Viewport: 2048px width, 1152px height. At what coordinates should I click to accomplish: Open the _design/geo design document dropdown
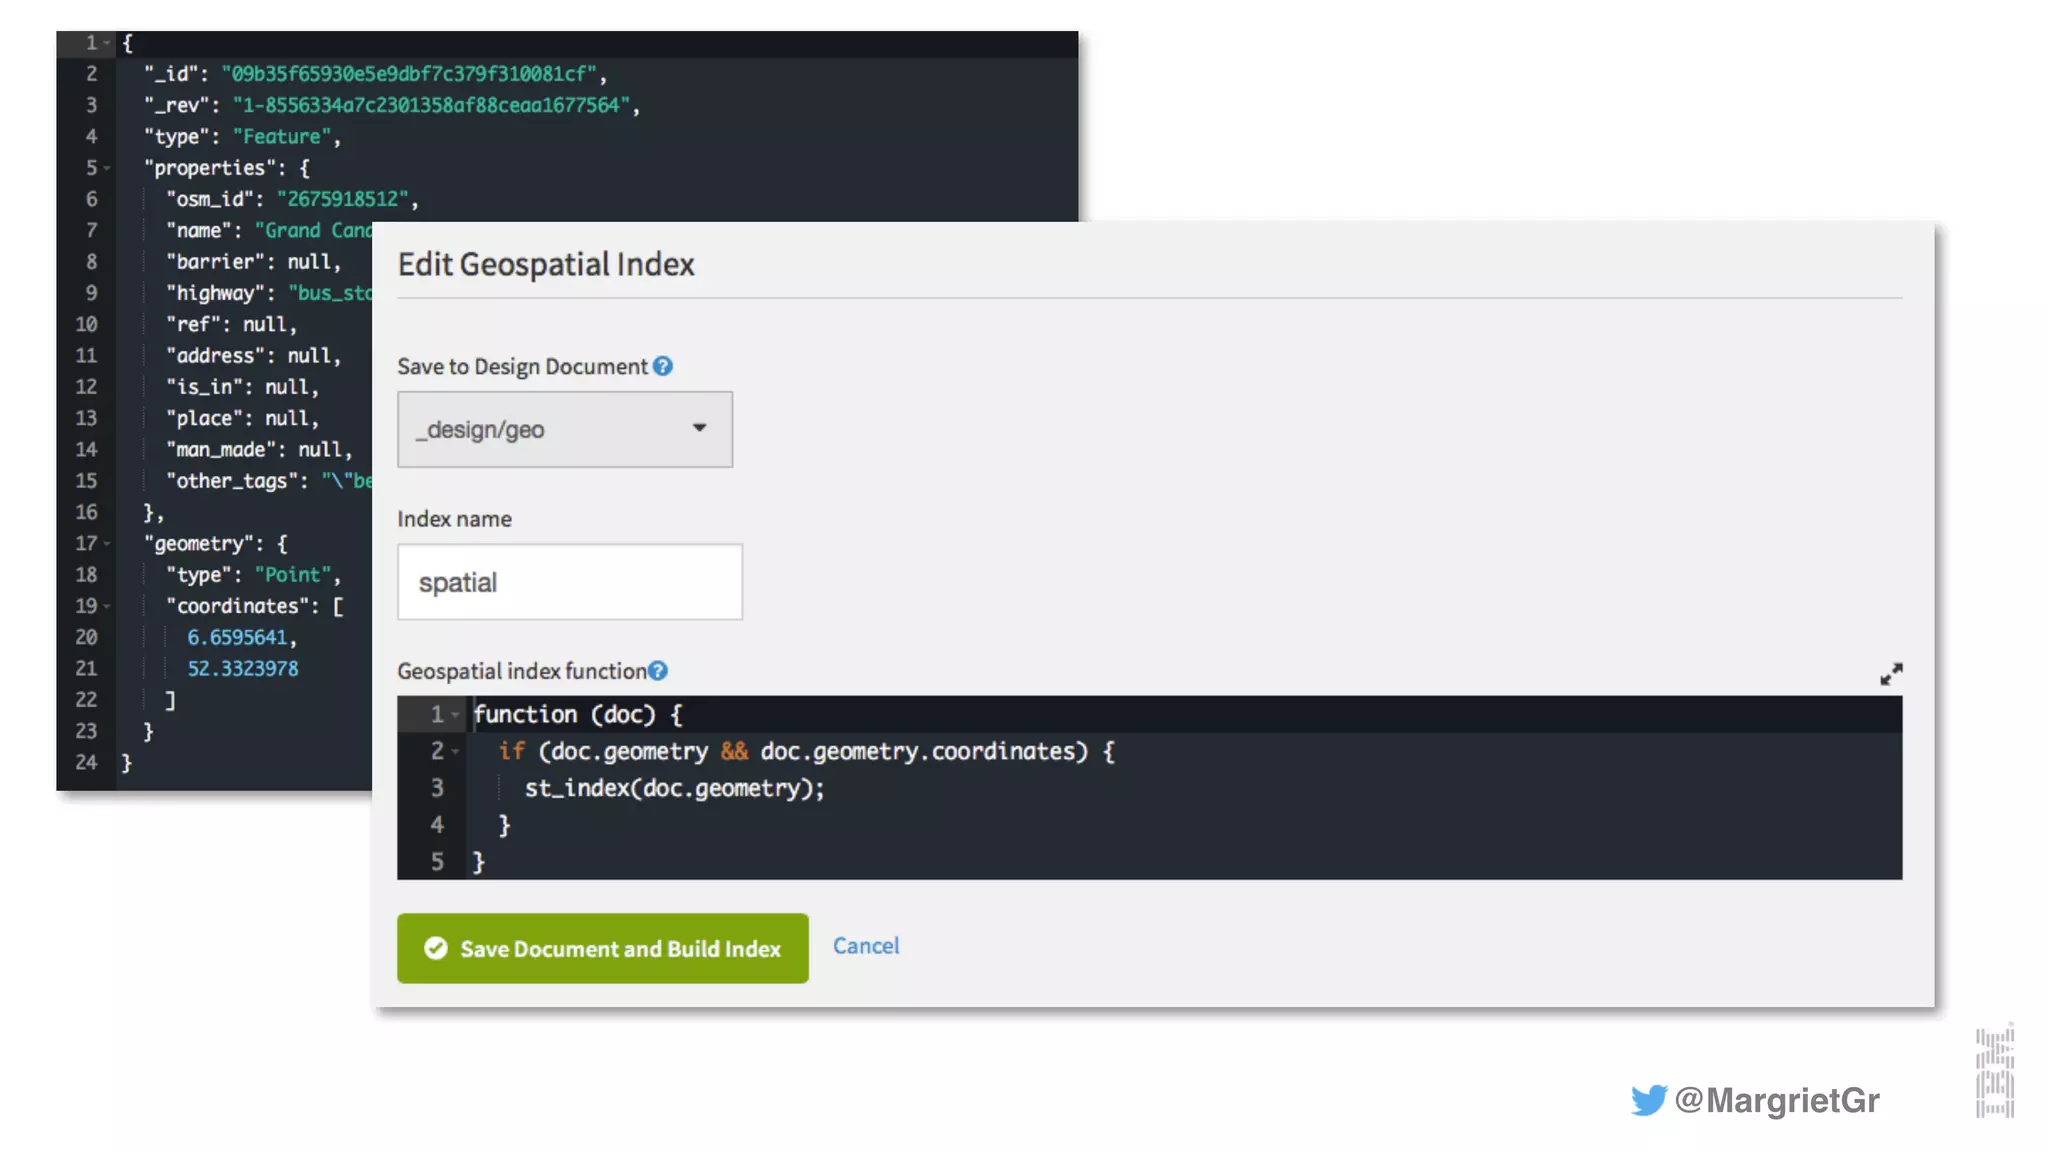point(565,429)
